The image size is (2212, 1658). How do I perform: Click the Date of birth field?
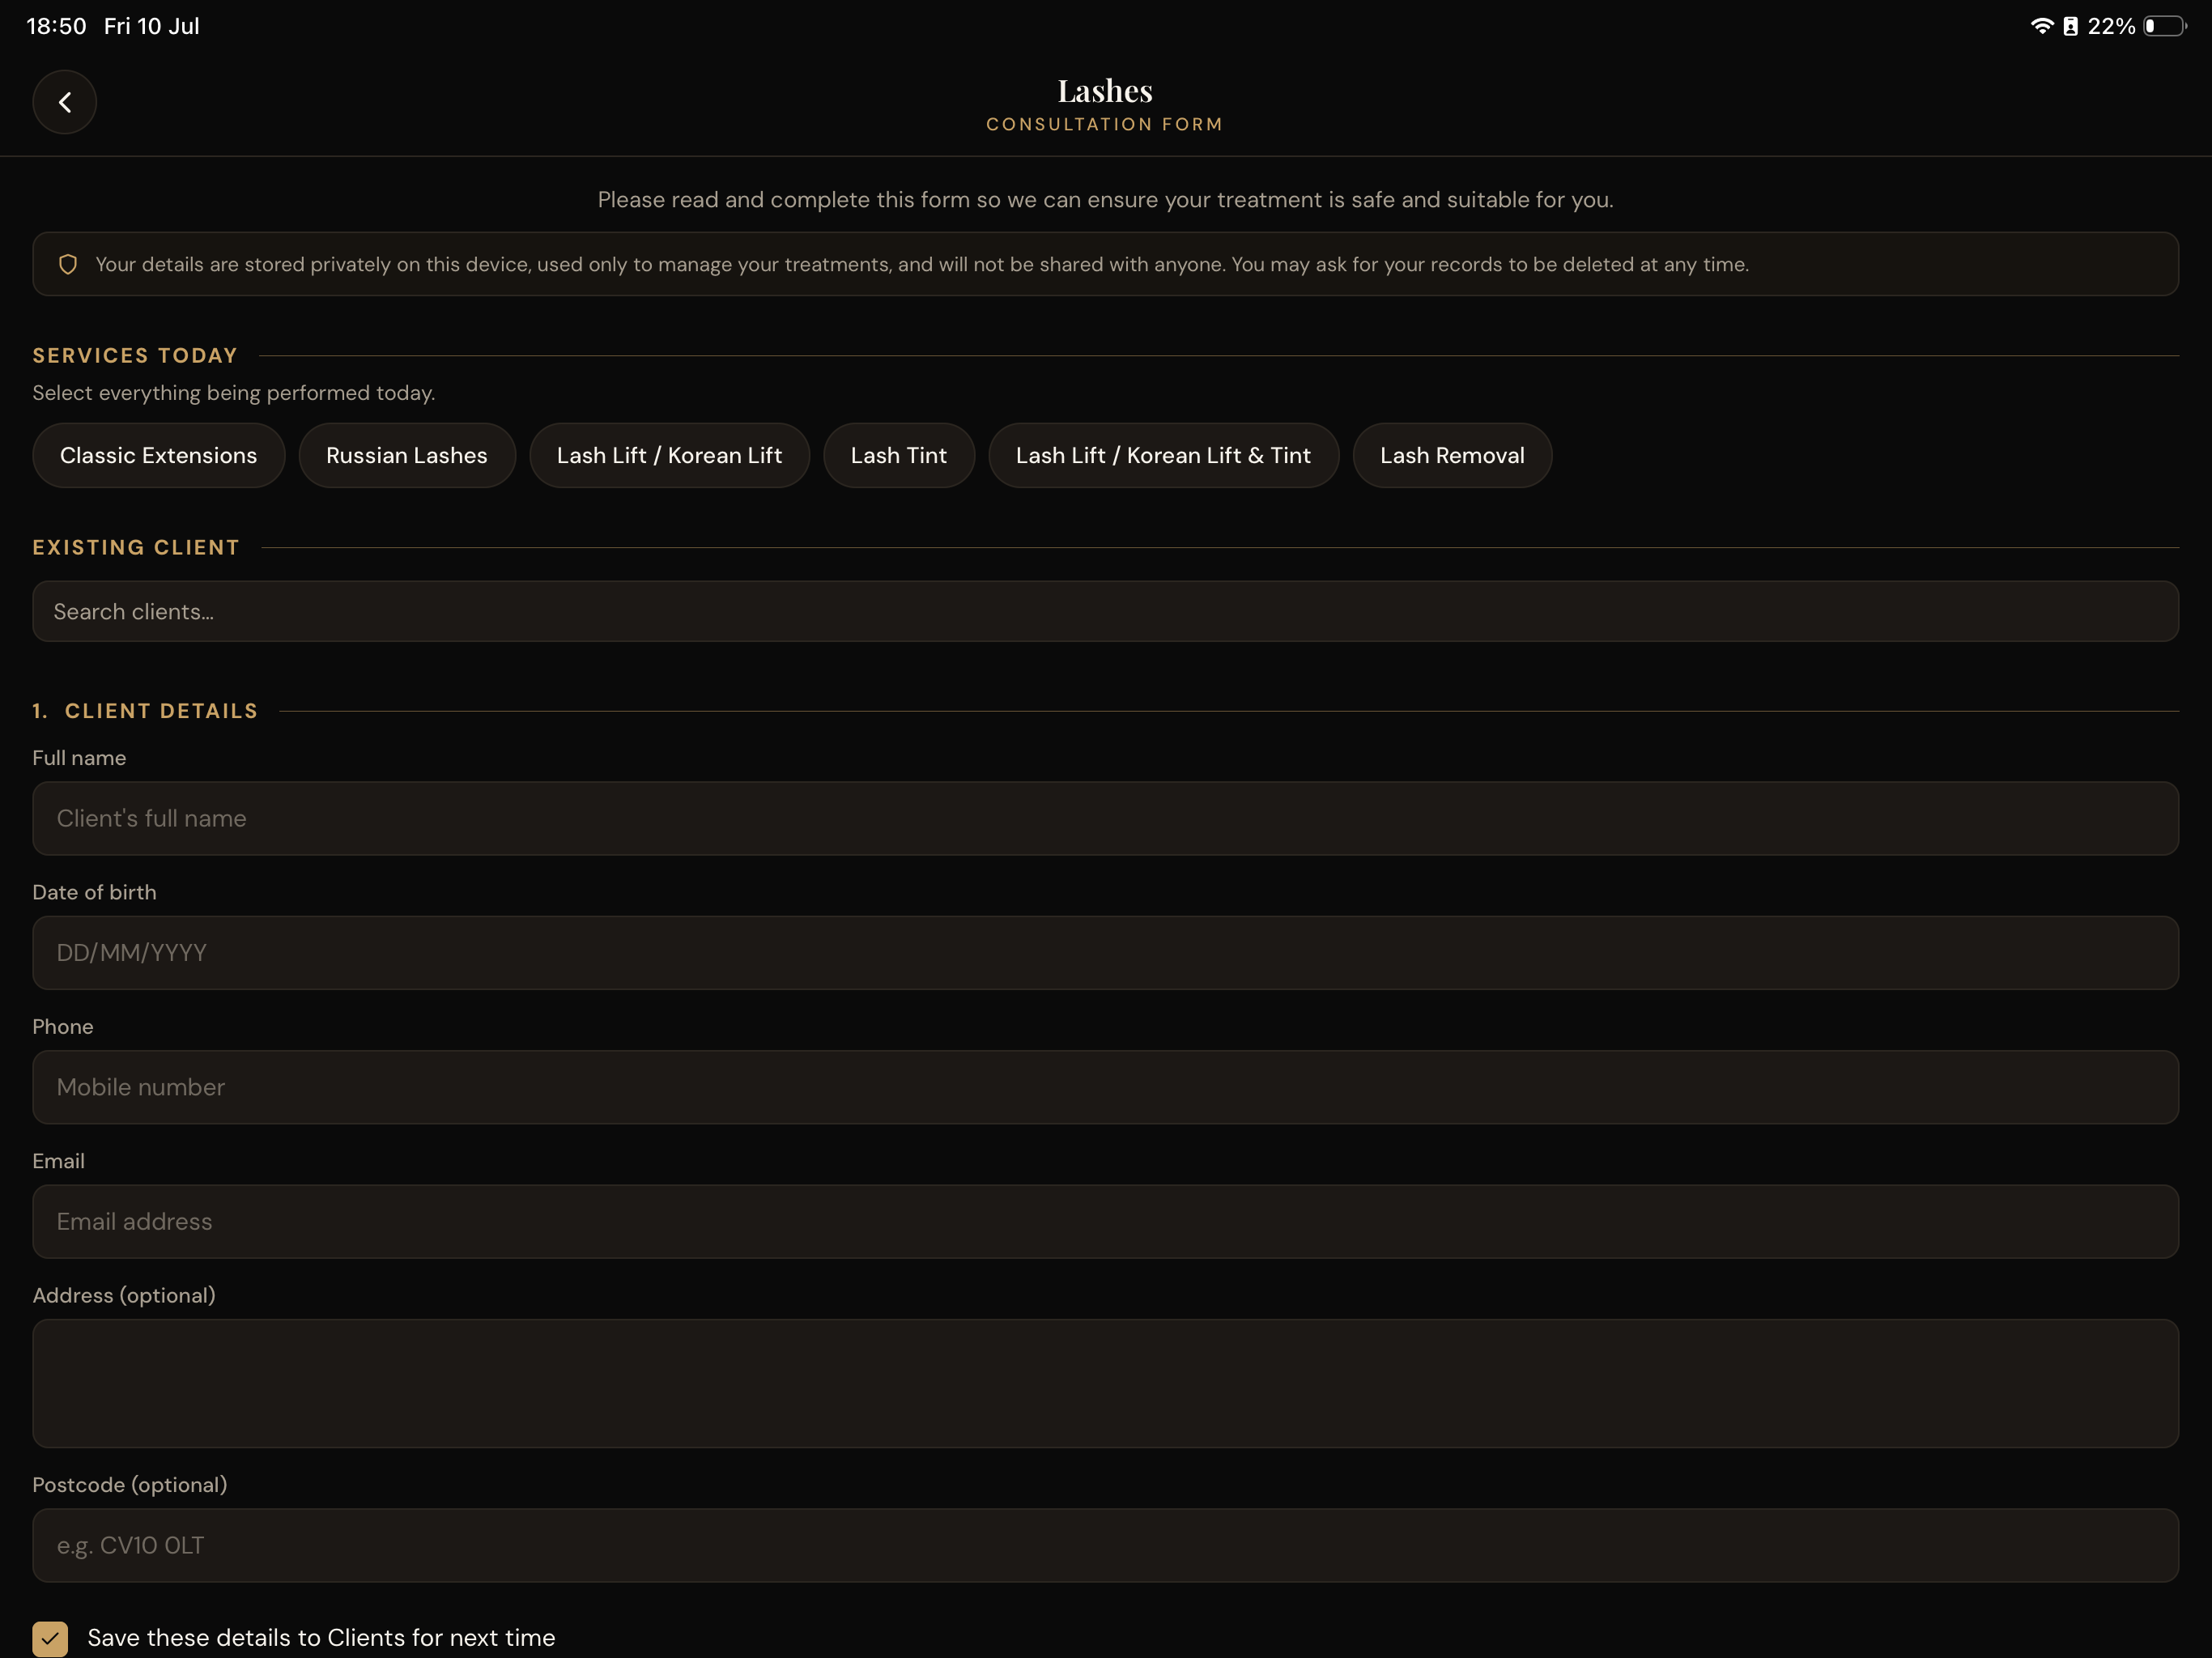1105,952
